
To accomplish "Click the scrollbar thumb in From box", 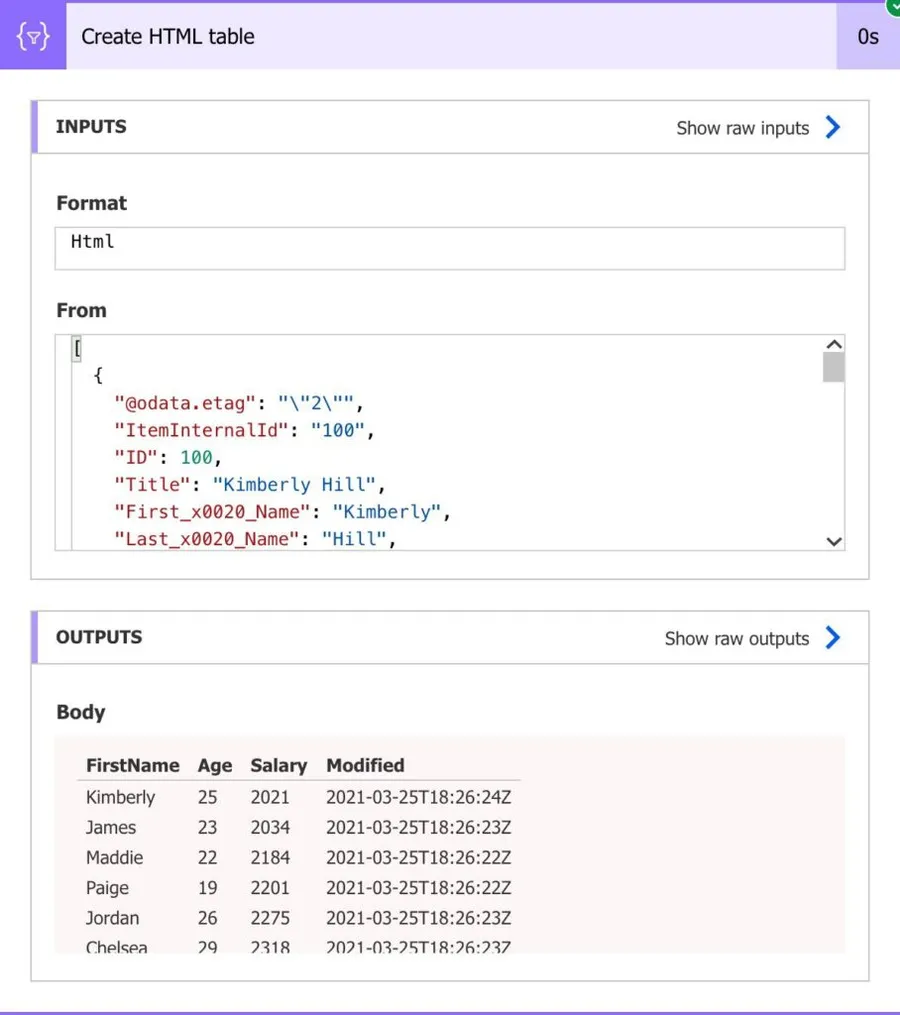I will tap(834, 367).
